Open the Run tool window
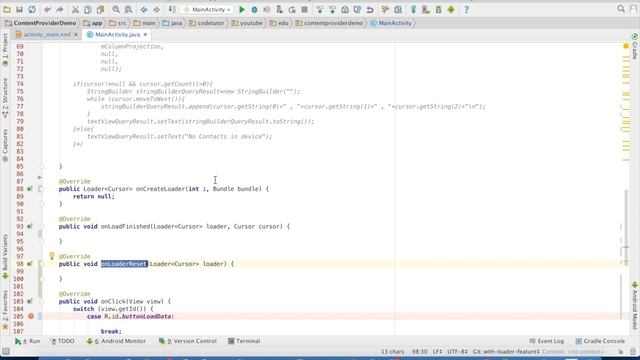The image size is (640, 360). click(x=27, y=341)
